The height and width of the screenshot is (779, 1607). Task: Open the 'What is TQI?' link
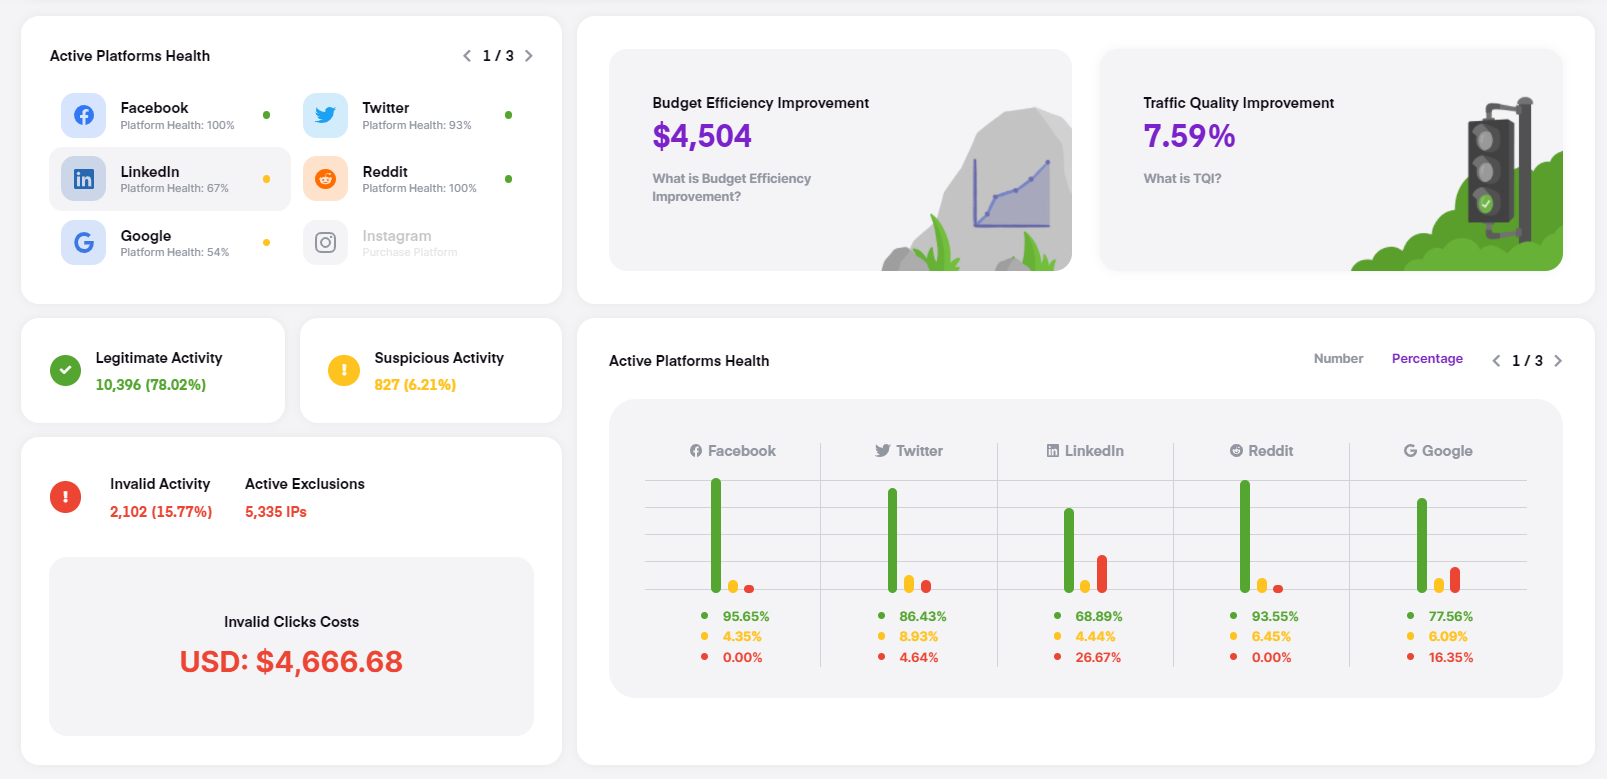point(1182,179)
